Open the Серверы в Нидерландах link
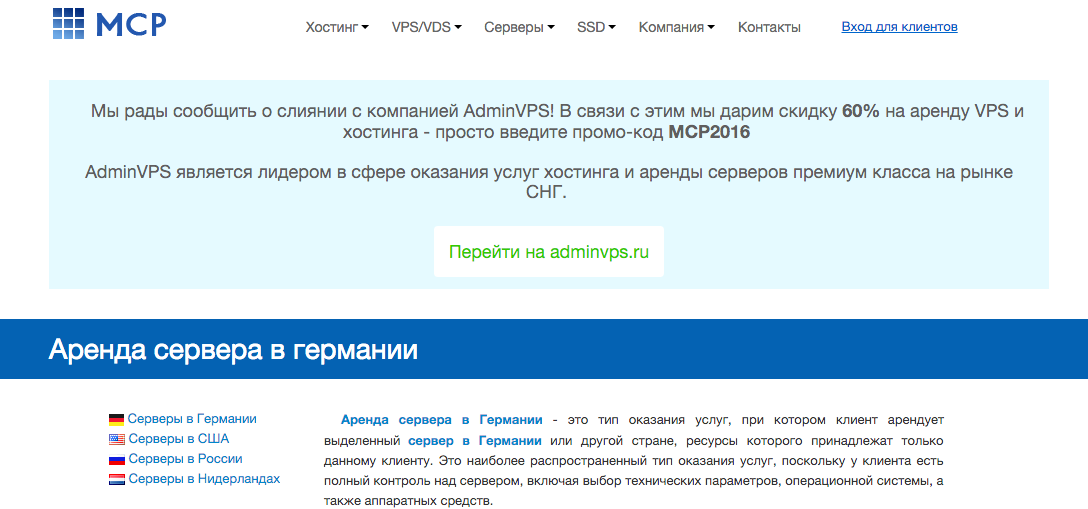 coord(204,479)
